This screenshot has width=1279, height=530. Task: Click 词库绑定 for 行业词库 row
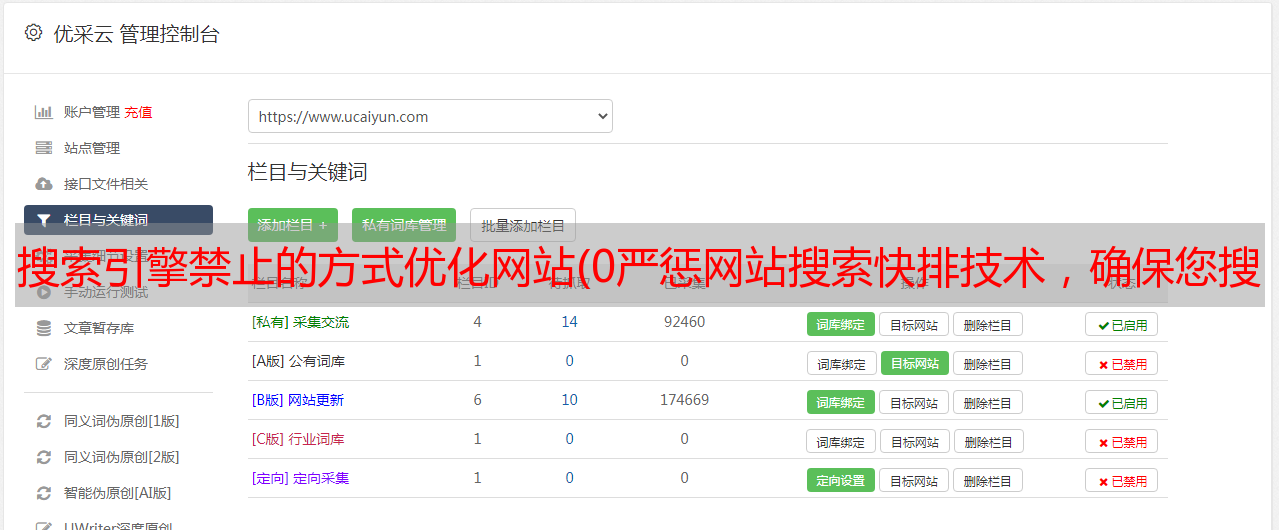(841, 441)
